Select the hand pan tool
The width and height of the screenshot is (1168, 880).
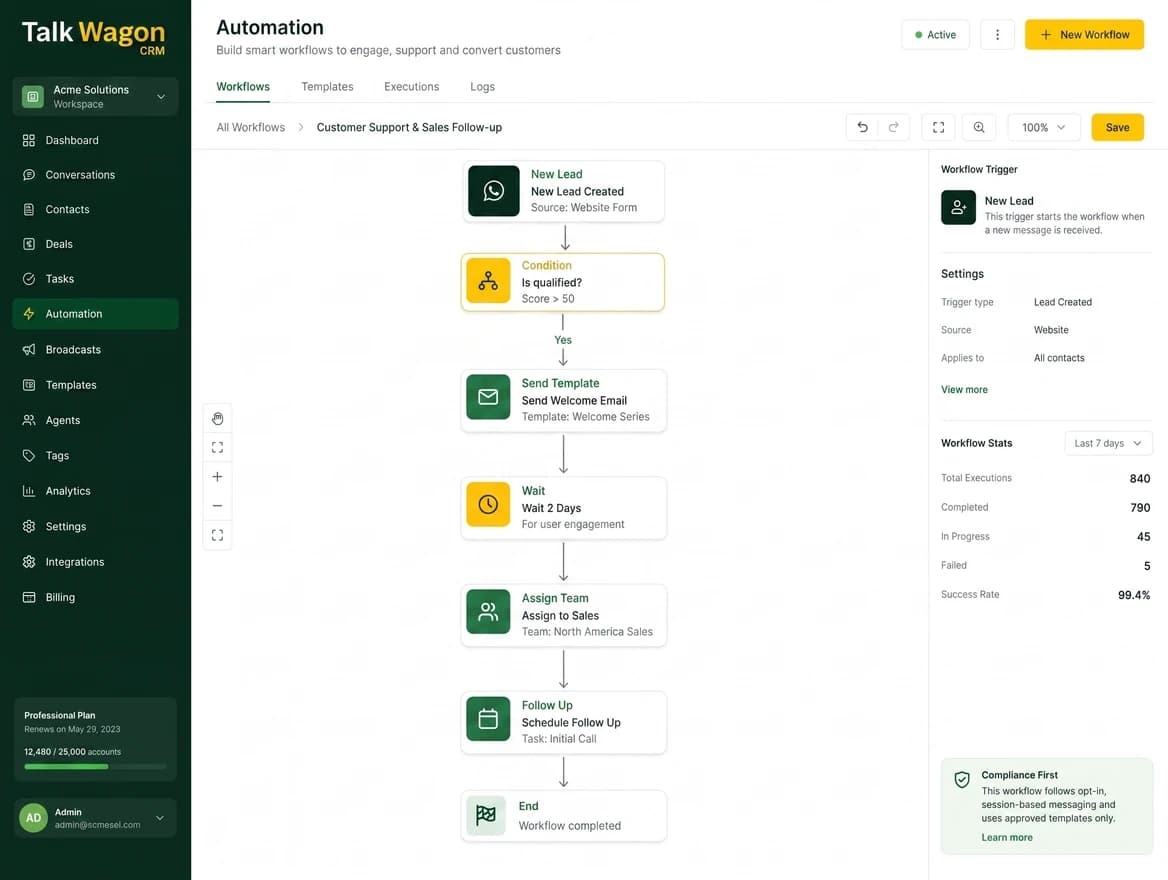[x=218, y=419]
